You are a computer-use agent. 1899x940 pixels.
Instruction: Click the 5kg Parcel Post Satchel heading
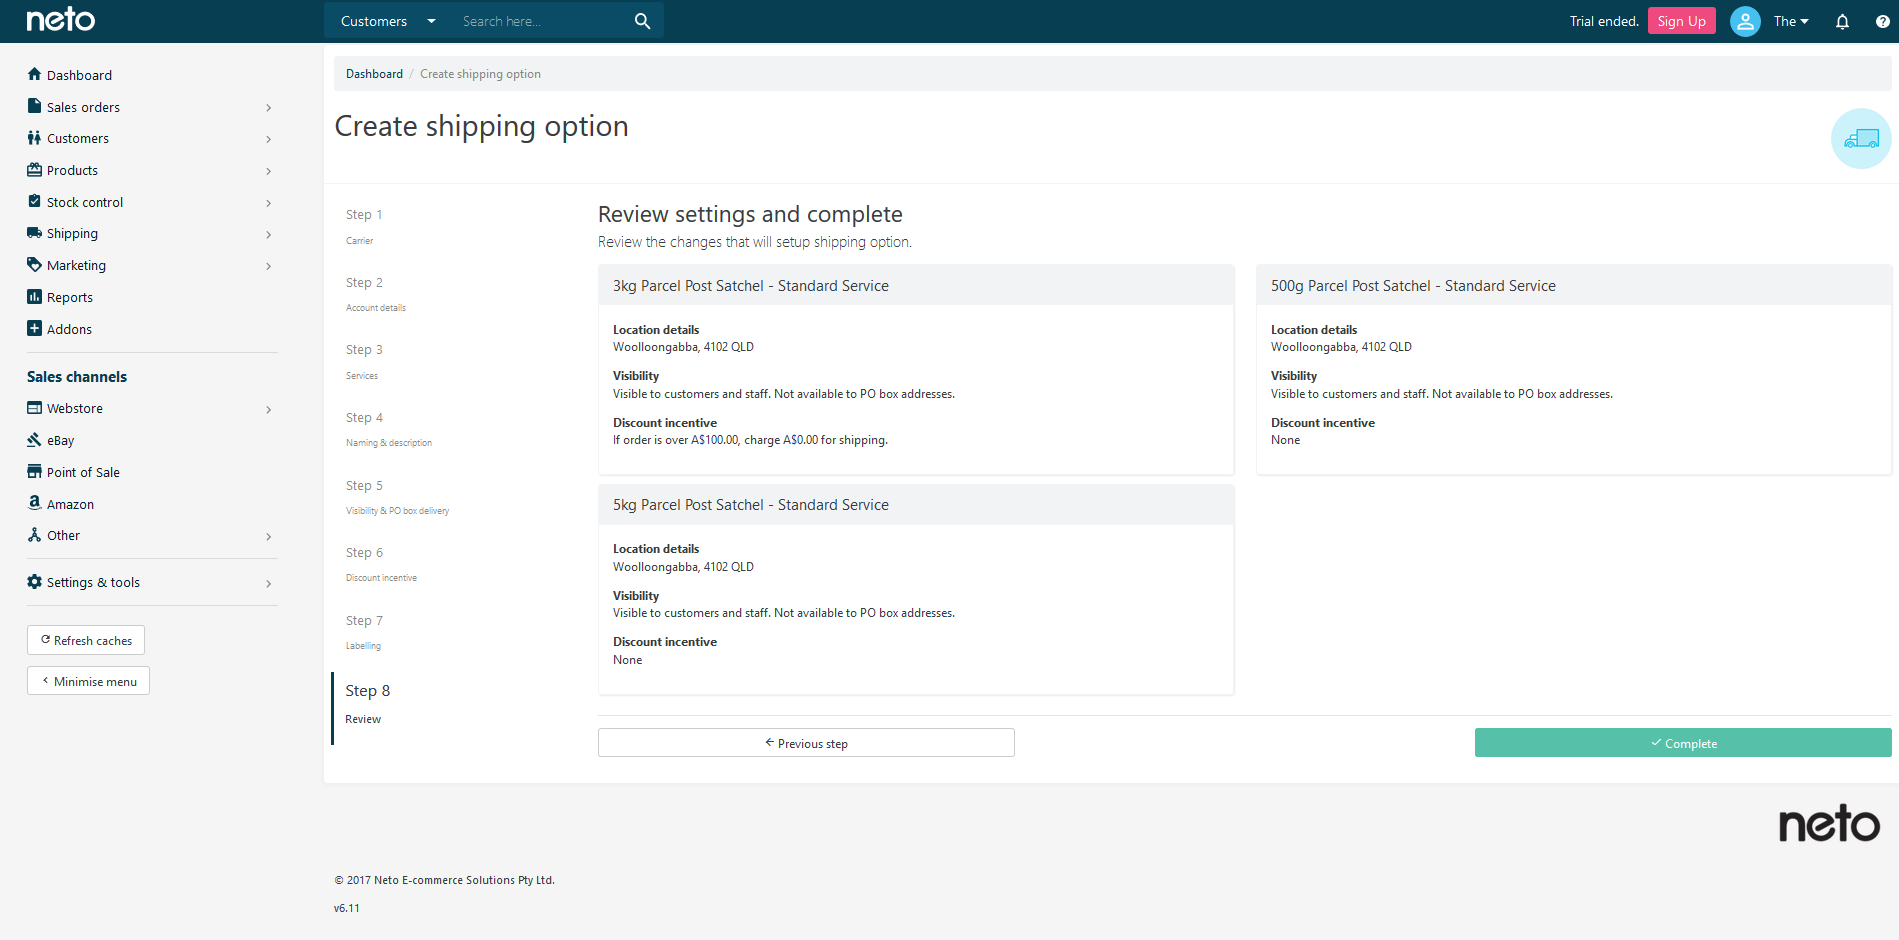751,505
